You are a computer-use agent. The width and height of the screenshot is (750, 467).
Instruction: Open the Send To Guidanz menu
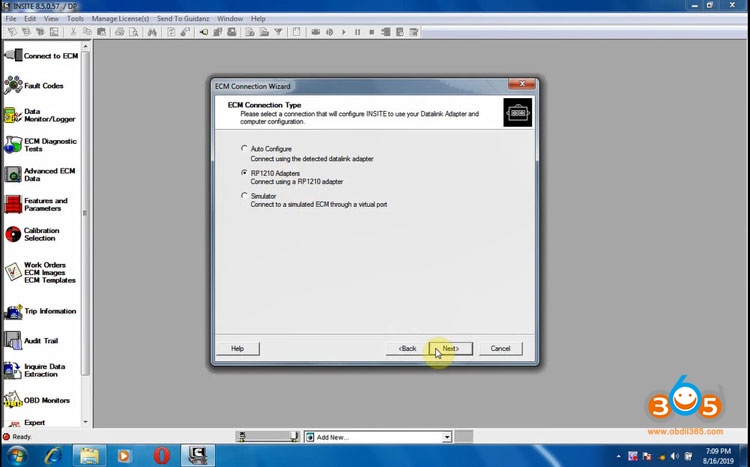coord(183,19)
